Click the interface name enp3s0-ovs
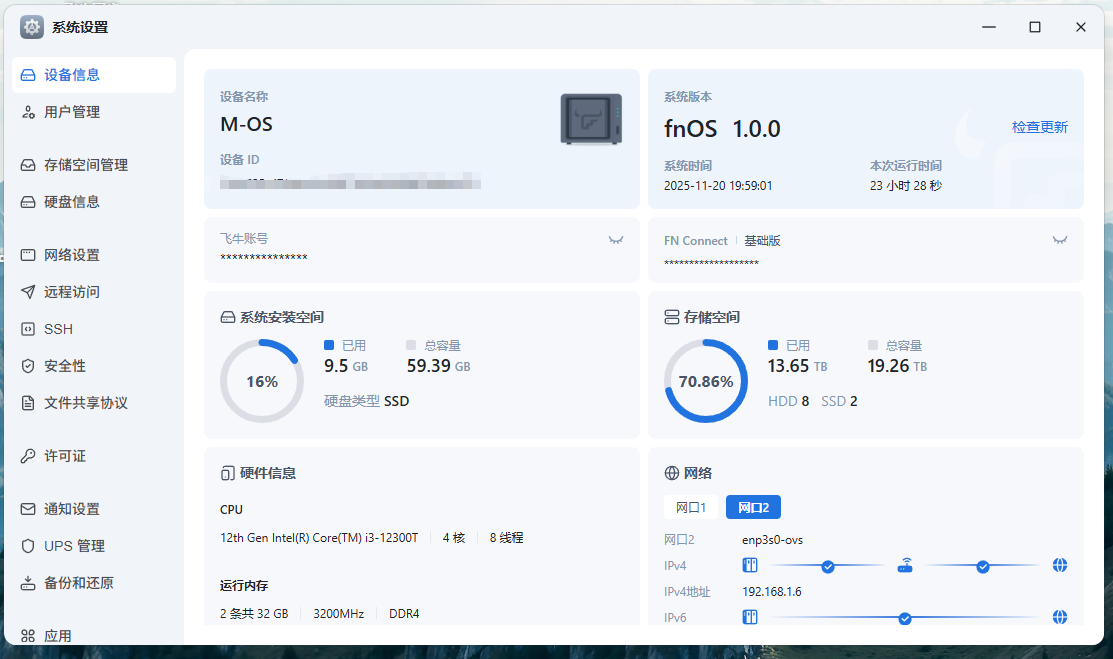The height and width of the screenshot is (659, 1113). pos(772,540)
